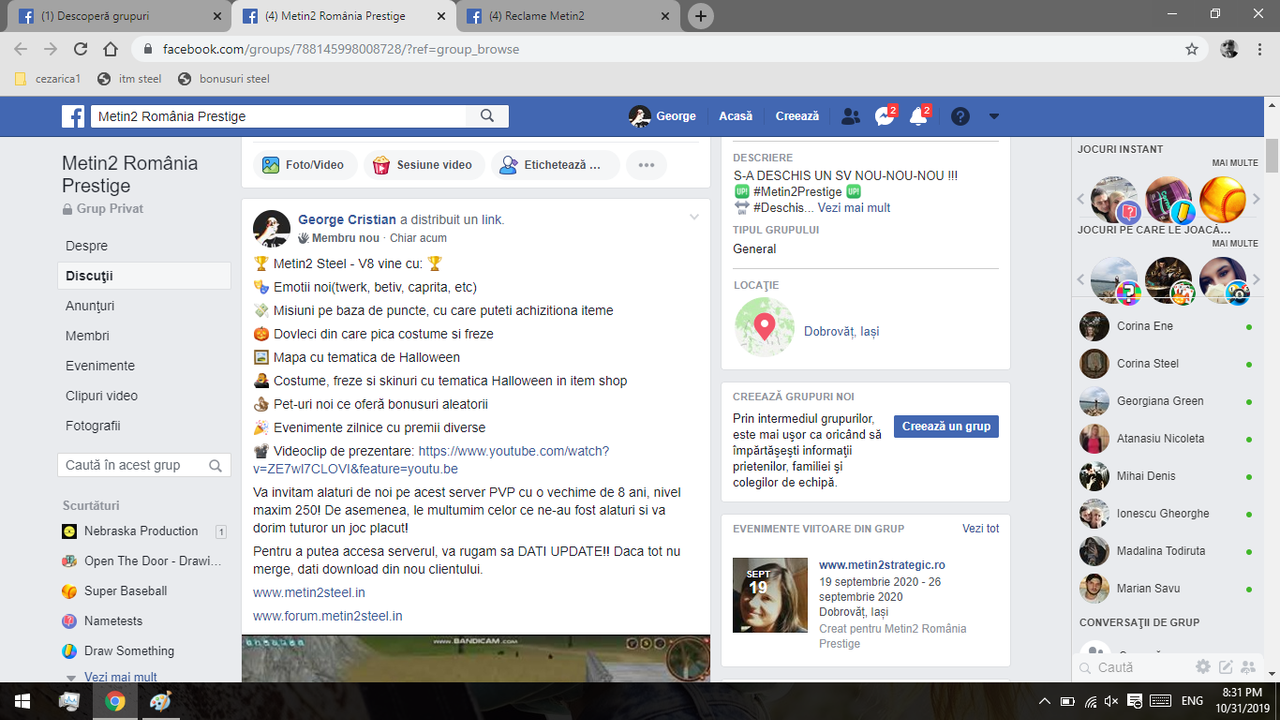Bookmark this page with the star icon

(x=1192, y=49)
